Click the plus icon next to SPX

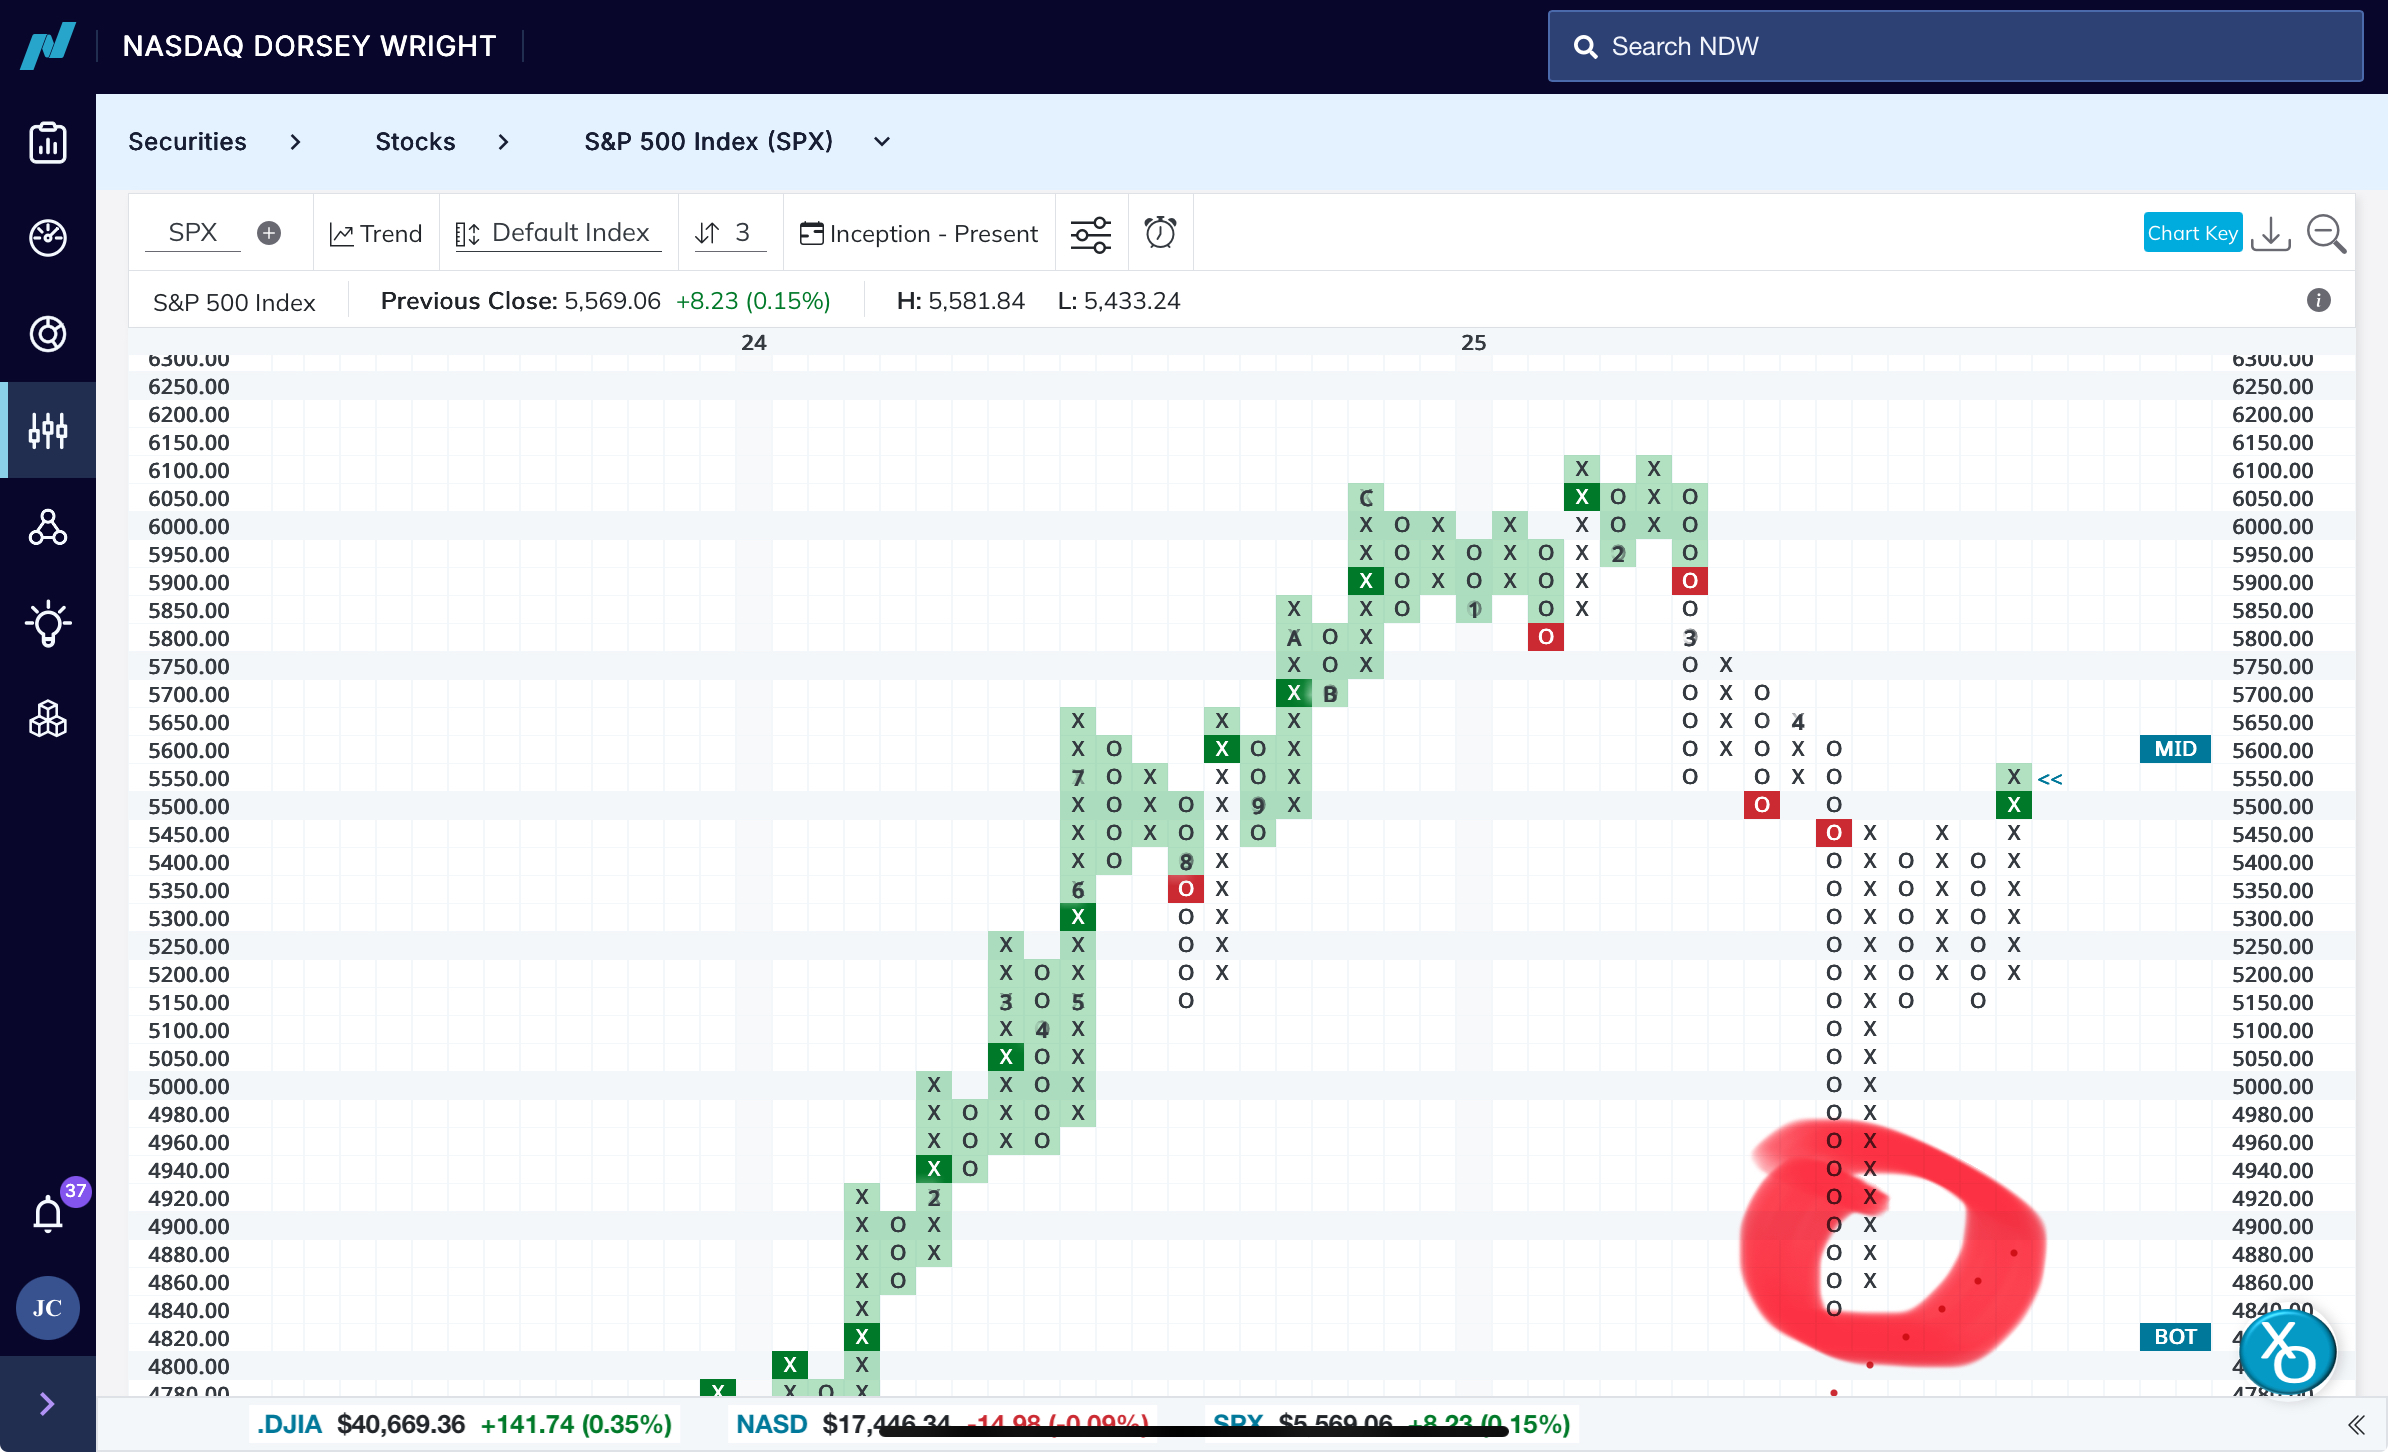point(269,233)
